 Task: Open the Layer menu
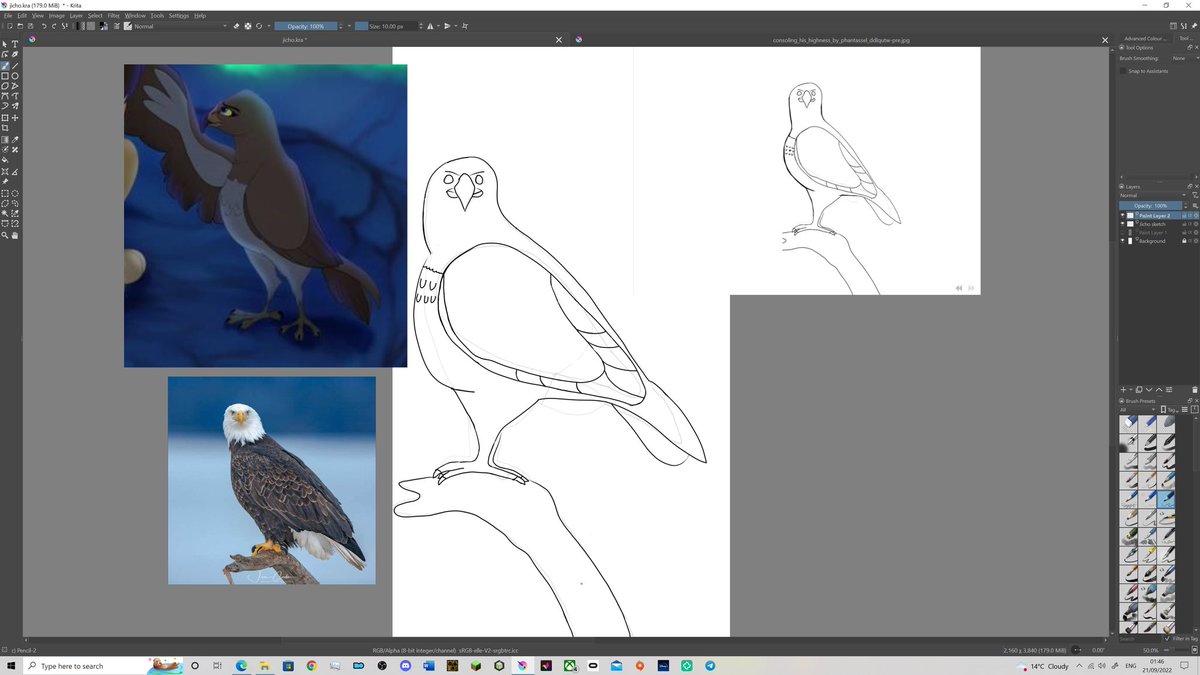[x=76, y=16]
